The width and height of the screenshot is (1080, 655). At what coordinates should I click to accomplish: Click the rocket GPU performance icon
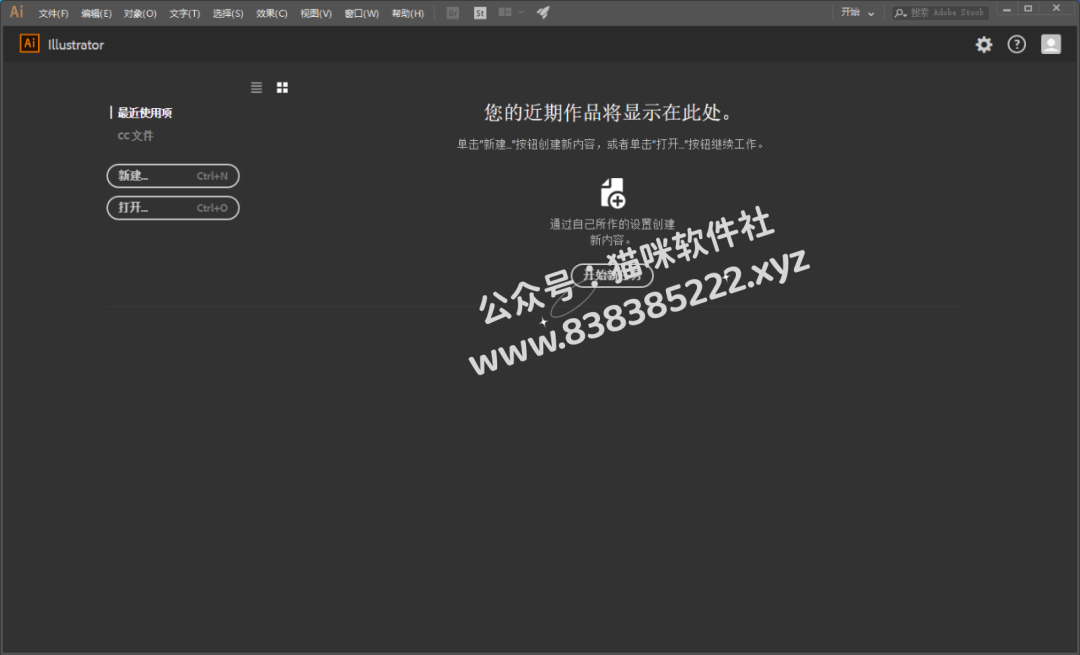tap(543, 12)
